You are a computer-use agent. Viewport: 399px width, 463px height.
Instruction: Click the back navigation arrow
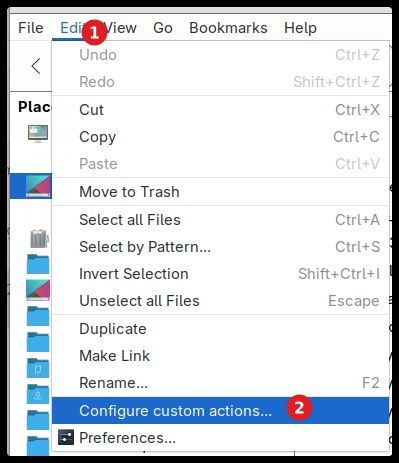[36, 66]
